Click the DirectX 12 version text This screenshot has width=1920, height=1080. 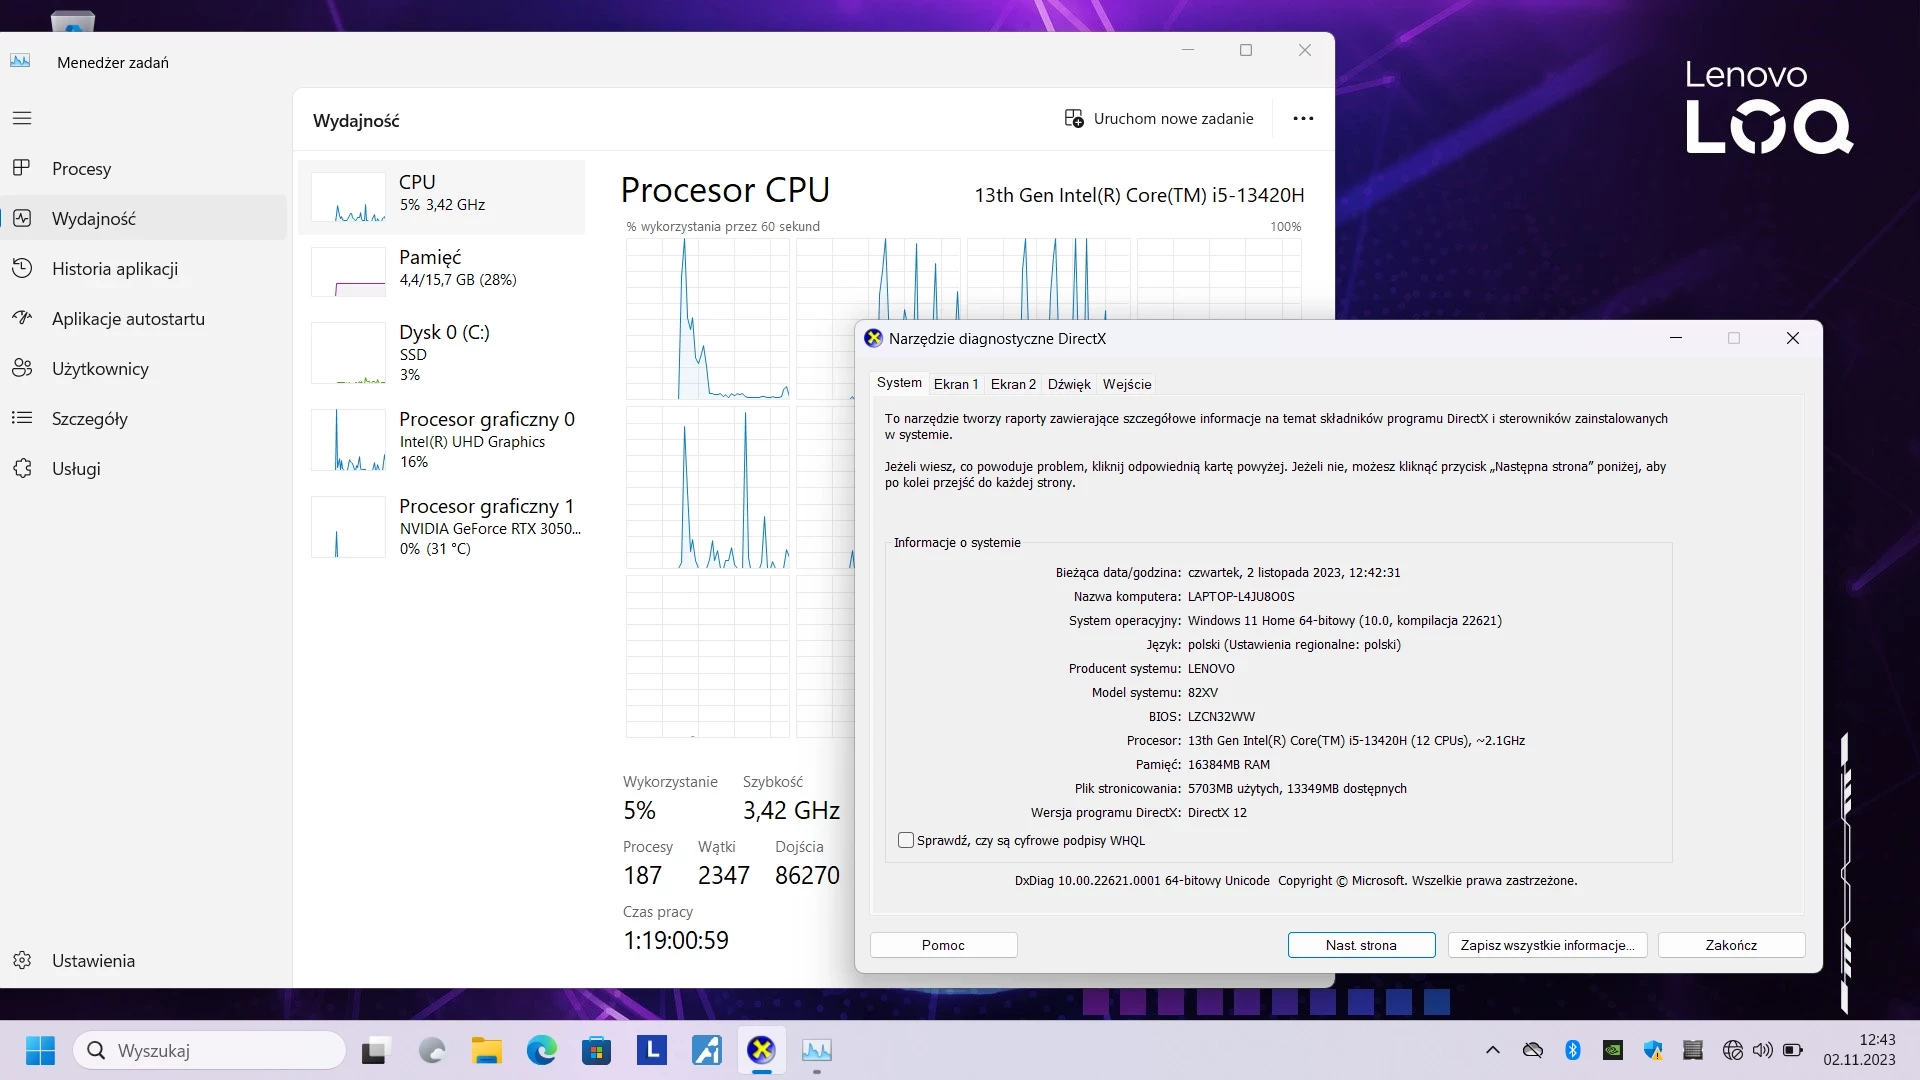1217,813
